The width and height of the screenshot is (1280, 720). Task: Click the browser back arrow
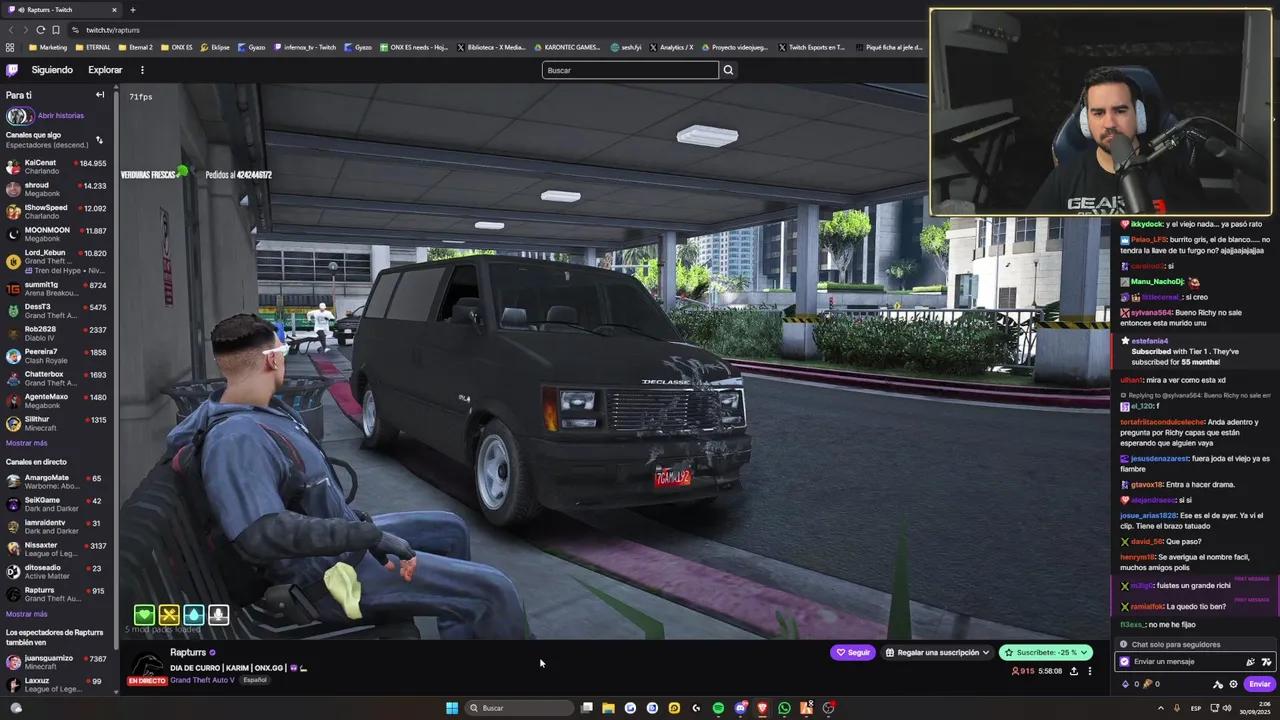(10, 30)
